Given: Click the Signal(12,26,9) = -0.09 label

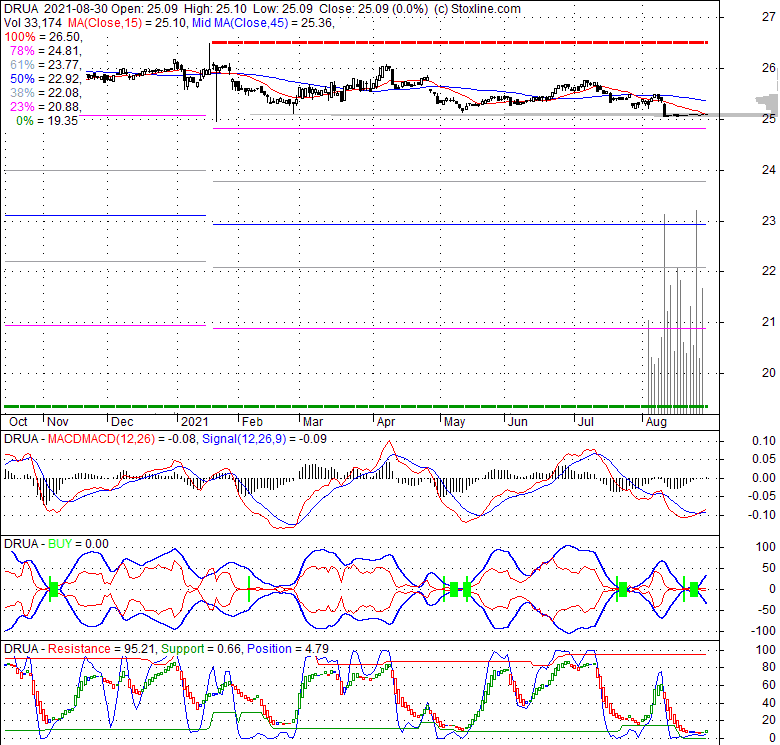Looking at the screenshot, I should point(264,439).
